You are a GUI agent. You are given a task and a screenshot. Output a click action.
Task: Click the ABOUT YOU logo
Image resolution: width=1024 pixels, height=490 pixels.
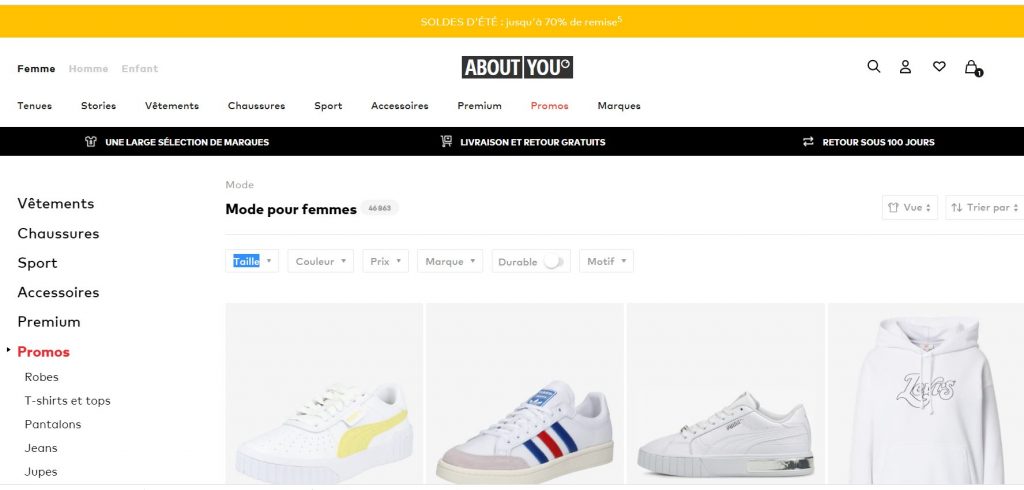pos(517,67)
